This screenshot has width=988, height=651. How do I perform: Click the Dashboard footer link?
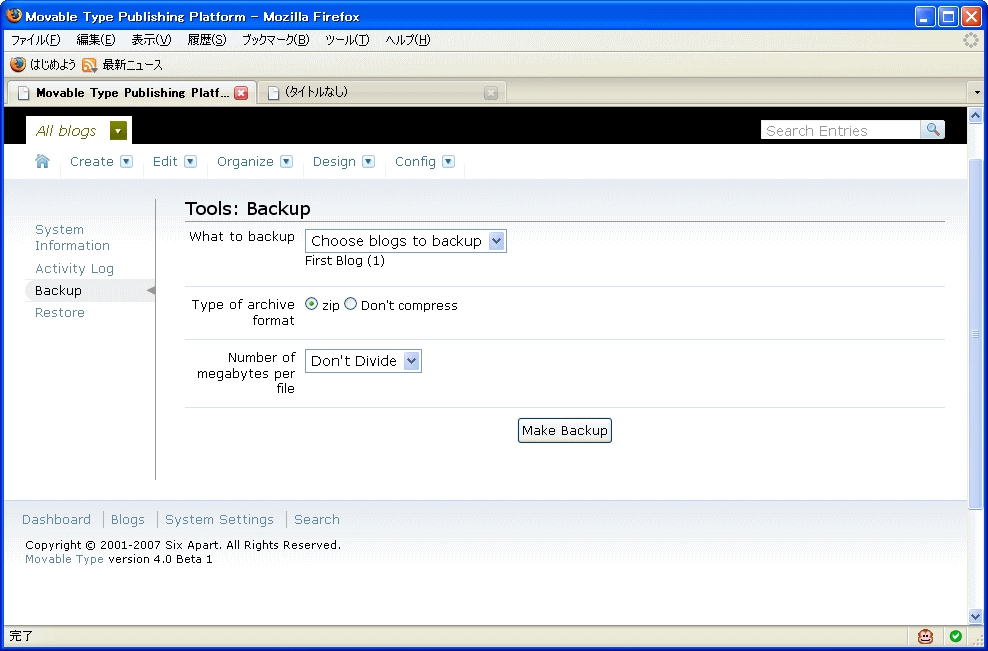(56, 519)
